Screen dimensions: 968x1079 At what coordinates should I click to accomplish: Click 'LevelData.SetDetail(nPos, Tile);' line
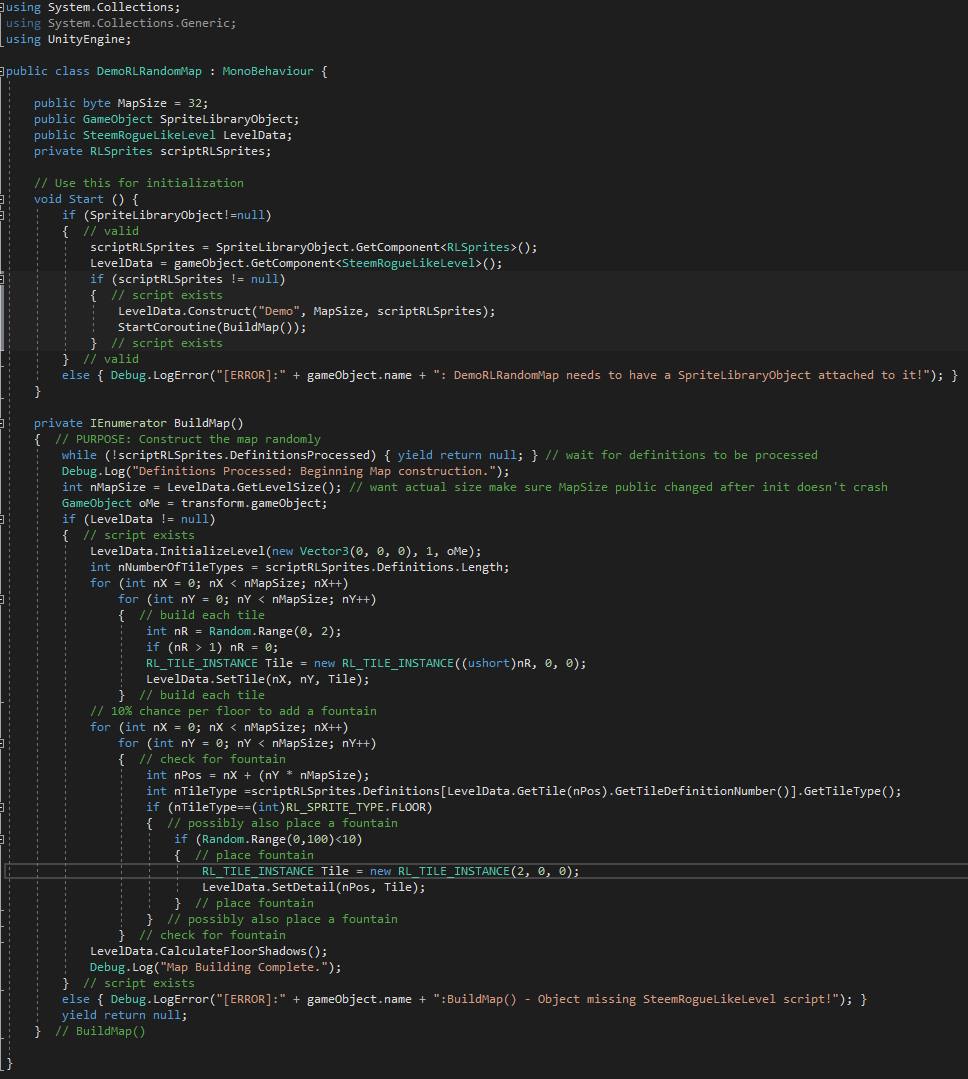pos(314,887)
